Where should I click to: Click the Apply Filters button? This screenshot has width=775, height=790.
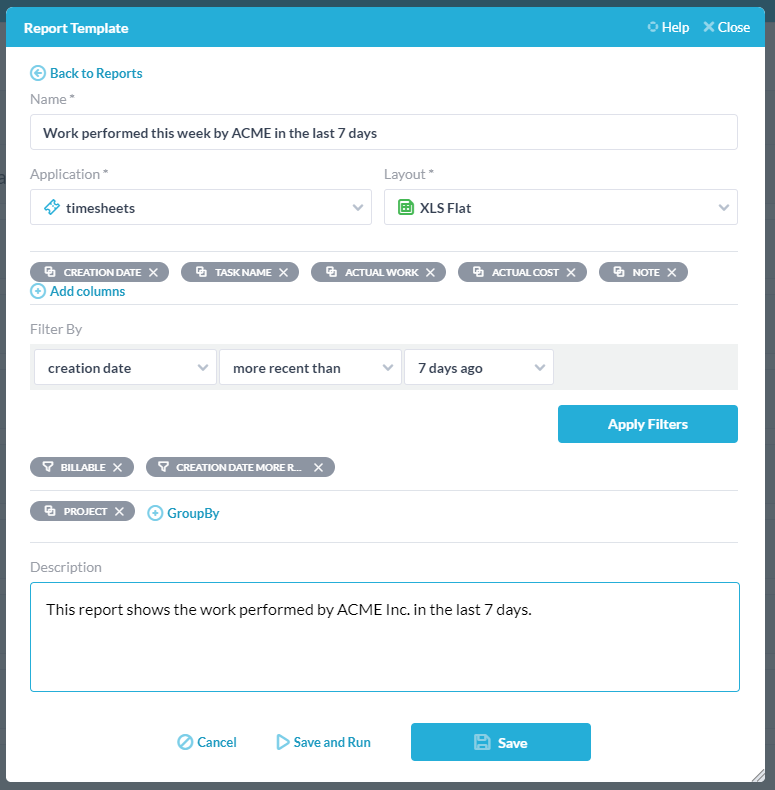(648, 424)
